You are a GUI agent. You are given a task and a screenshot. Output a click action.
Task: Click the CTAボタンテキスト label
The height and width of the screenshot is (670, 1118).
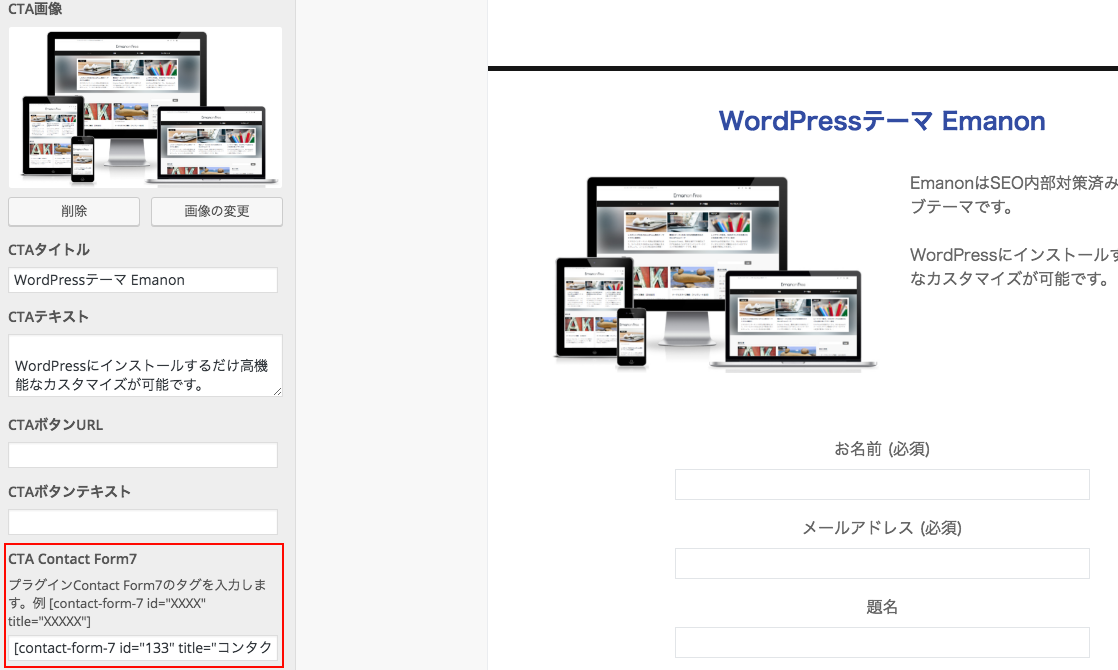(x=69, y=492)
